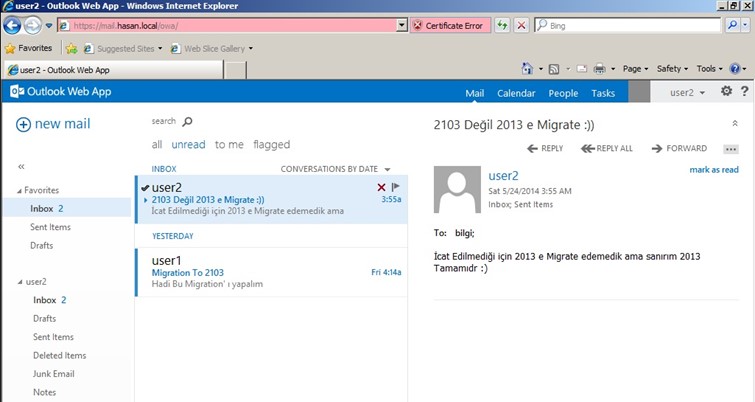The height and width of the screenshot is (402, 755).
Task: Click the RSS Feeds icon
Action: pos(554,69)
